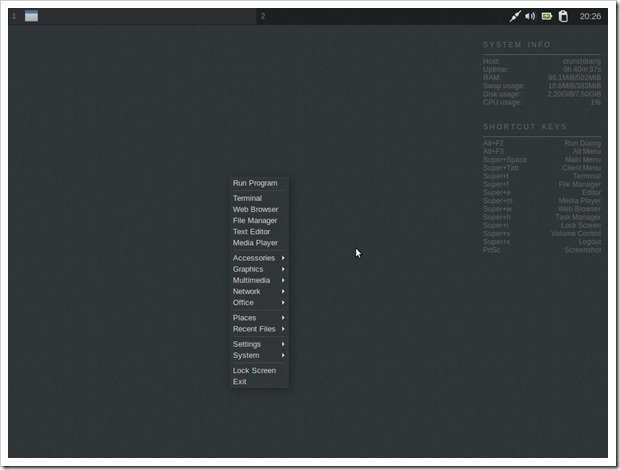Expand the Settings submenu
Screen dimensions: 620x470
(x=259, y=344)
